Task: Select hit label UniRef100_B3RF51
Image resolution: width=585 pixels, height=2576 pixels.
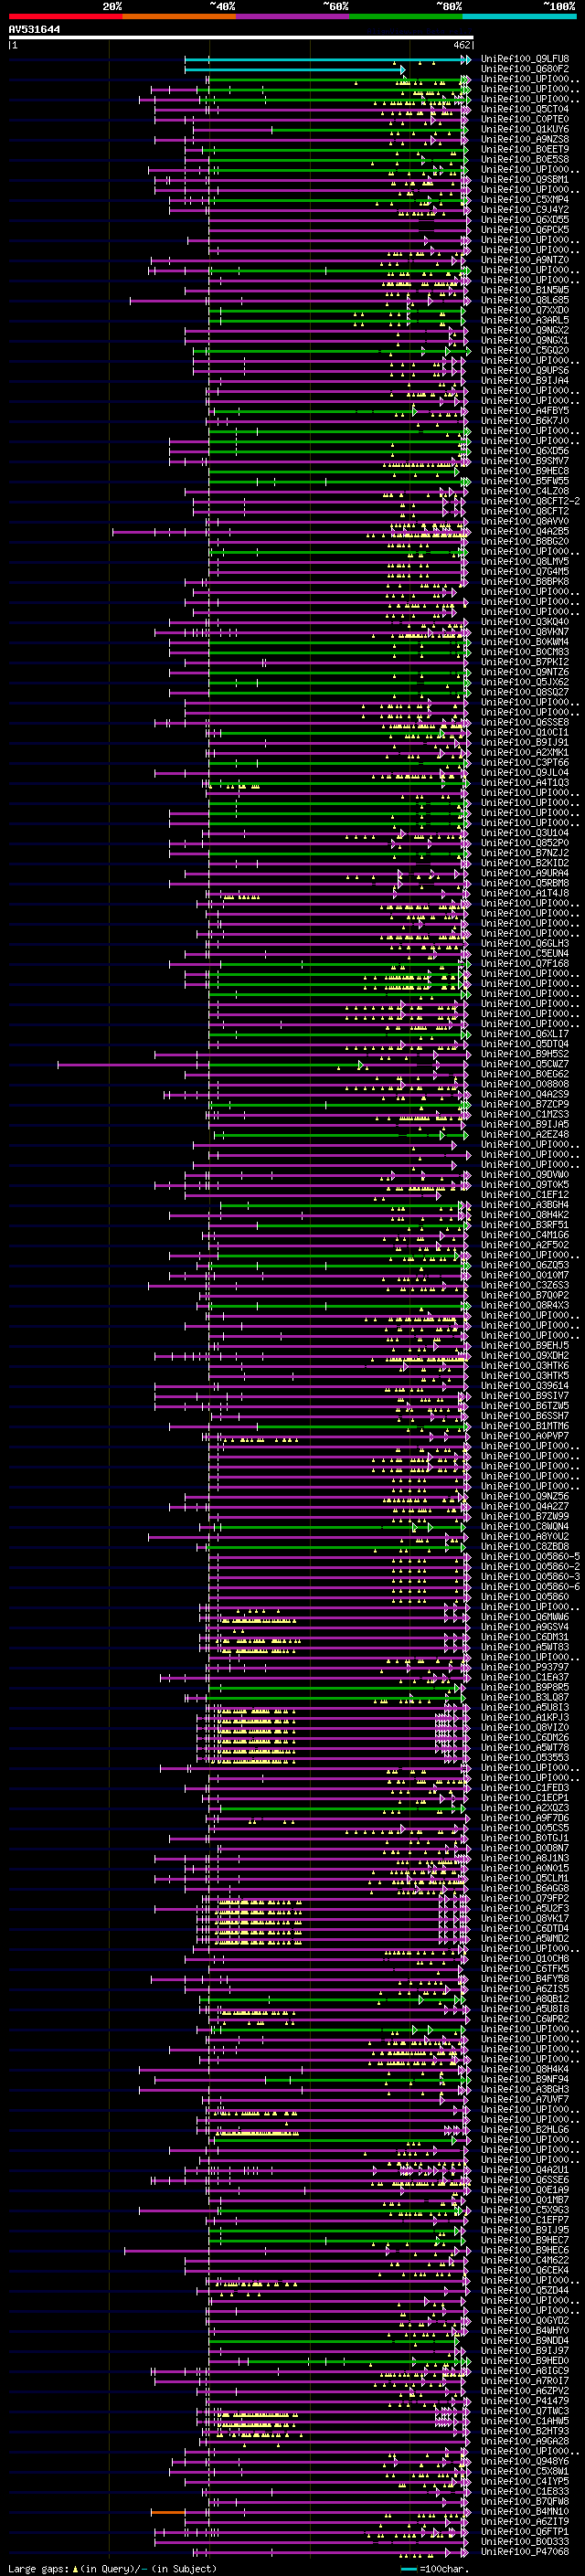Action: coord(525,1225)
